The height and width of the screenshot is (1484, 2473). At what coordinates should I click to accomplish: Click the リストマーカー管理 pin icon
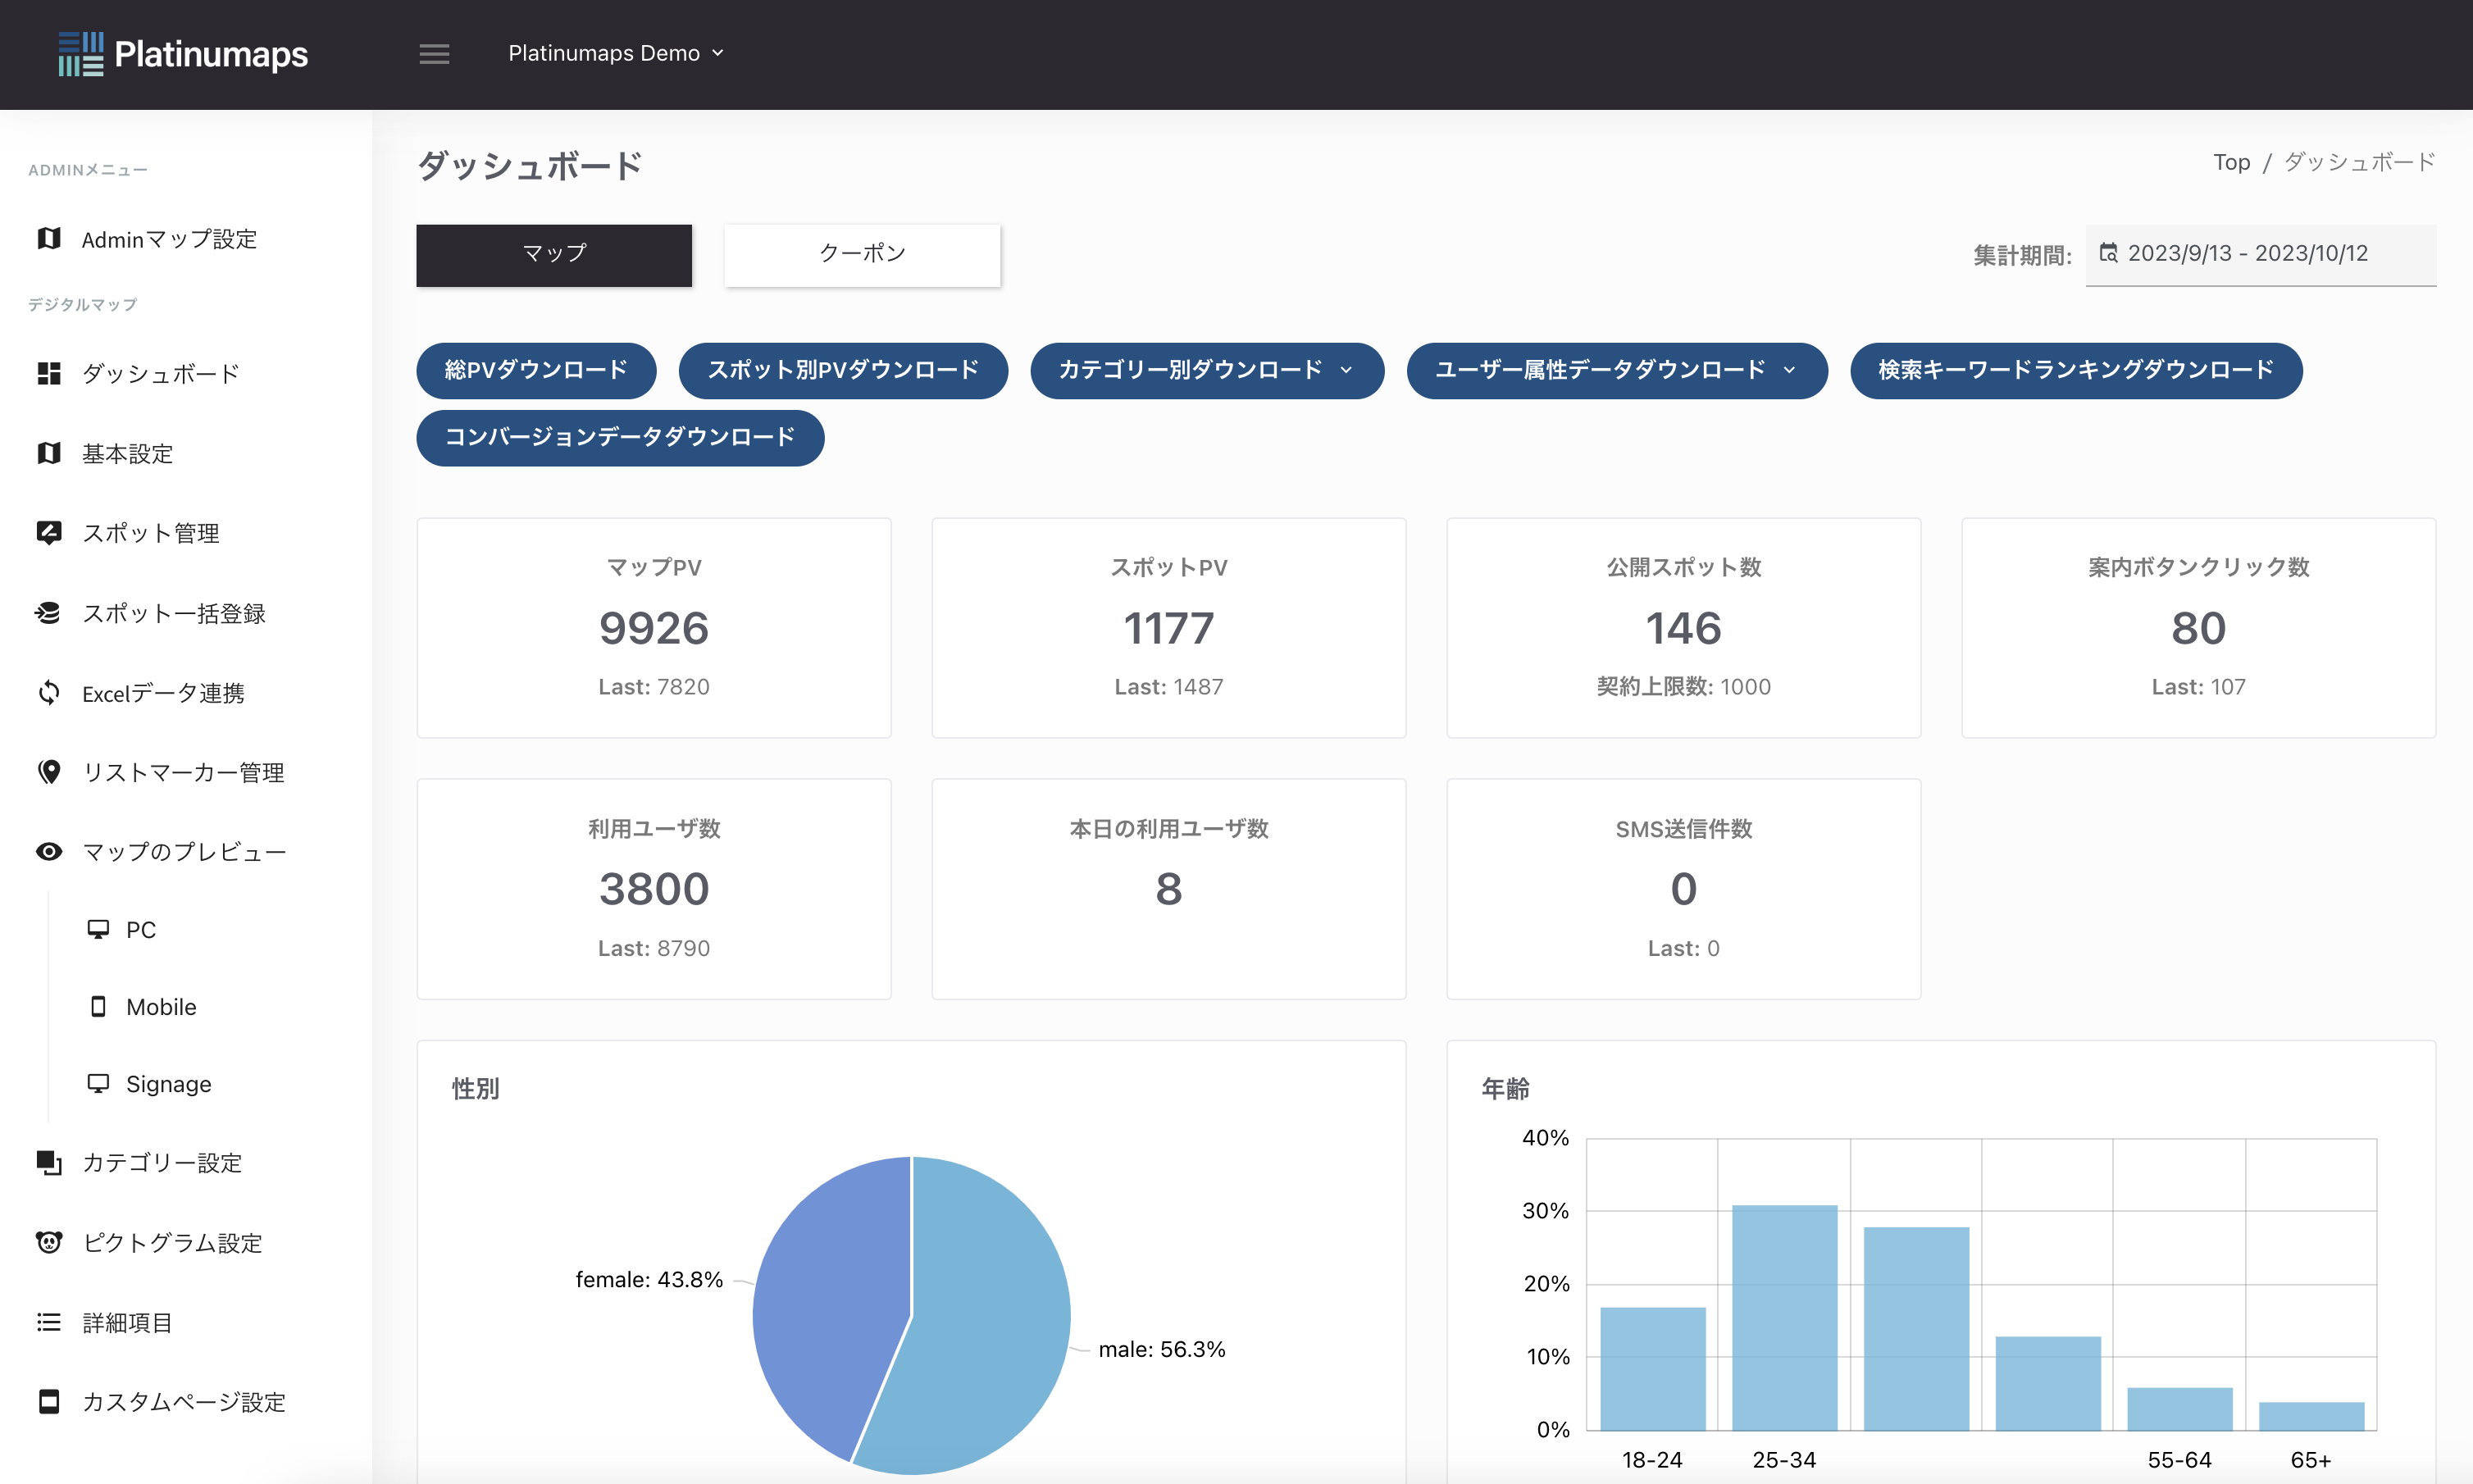click(49, 771)
